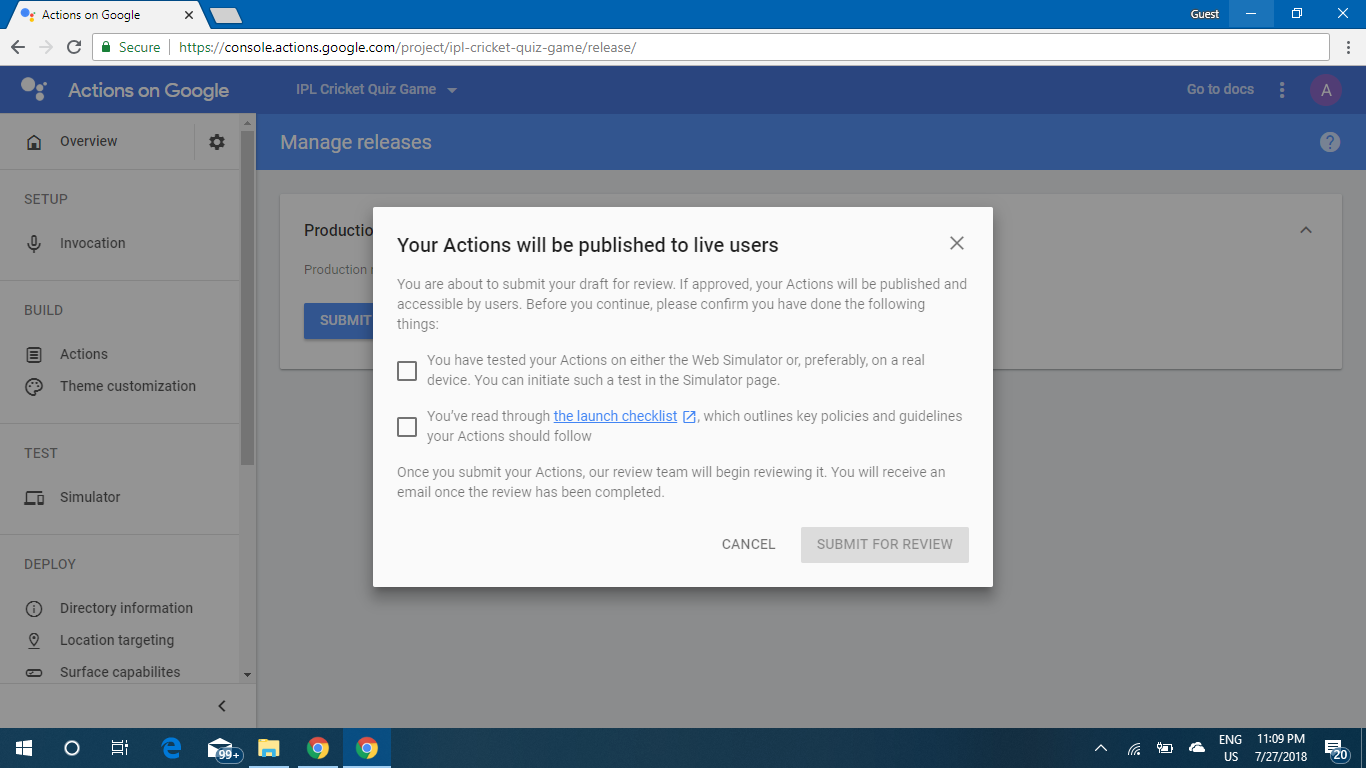Screen dimensions: 1366x768
Task: Open the Action Center notifications
Action: point(1336,748)
